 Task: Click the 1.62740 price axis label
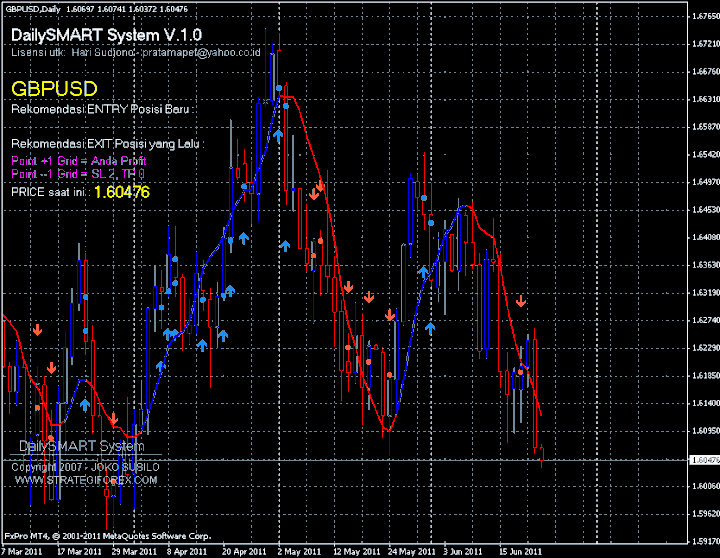pyautogui.click(x=706, y=320)
